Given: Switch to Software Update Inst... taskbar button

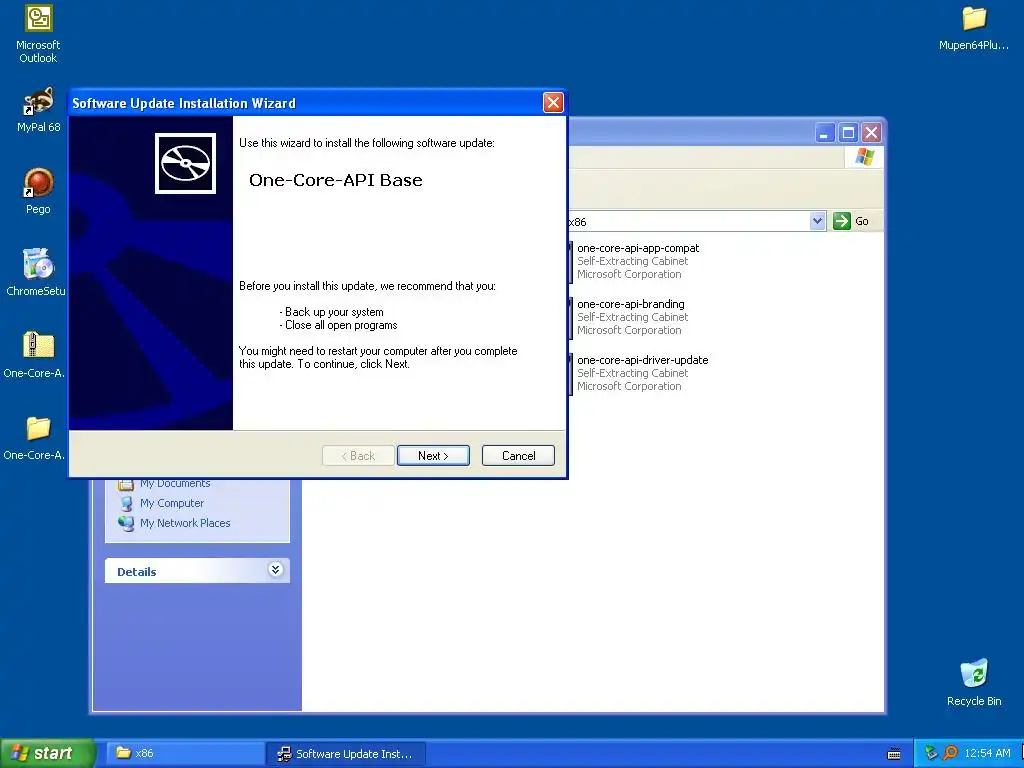Looking at the screenshot, I should [x=346, y=754].
